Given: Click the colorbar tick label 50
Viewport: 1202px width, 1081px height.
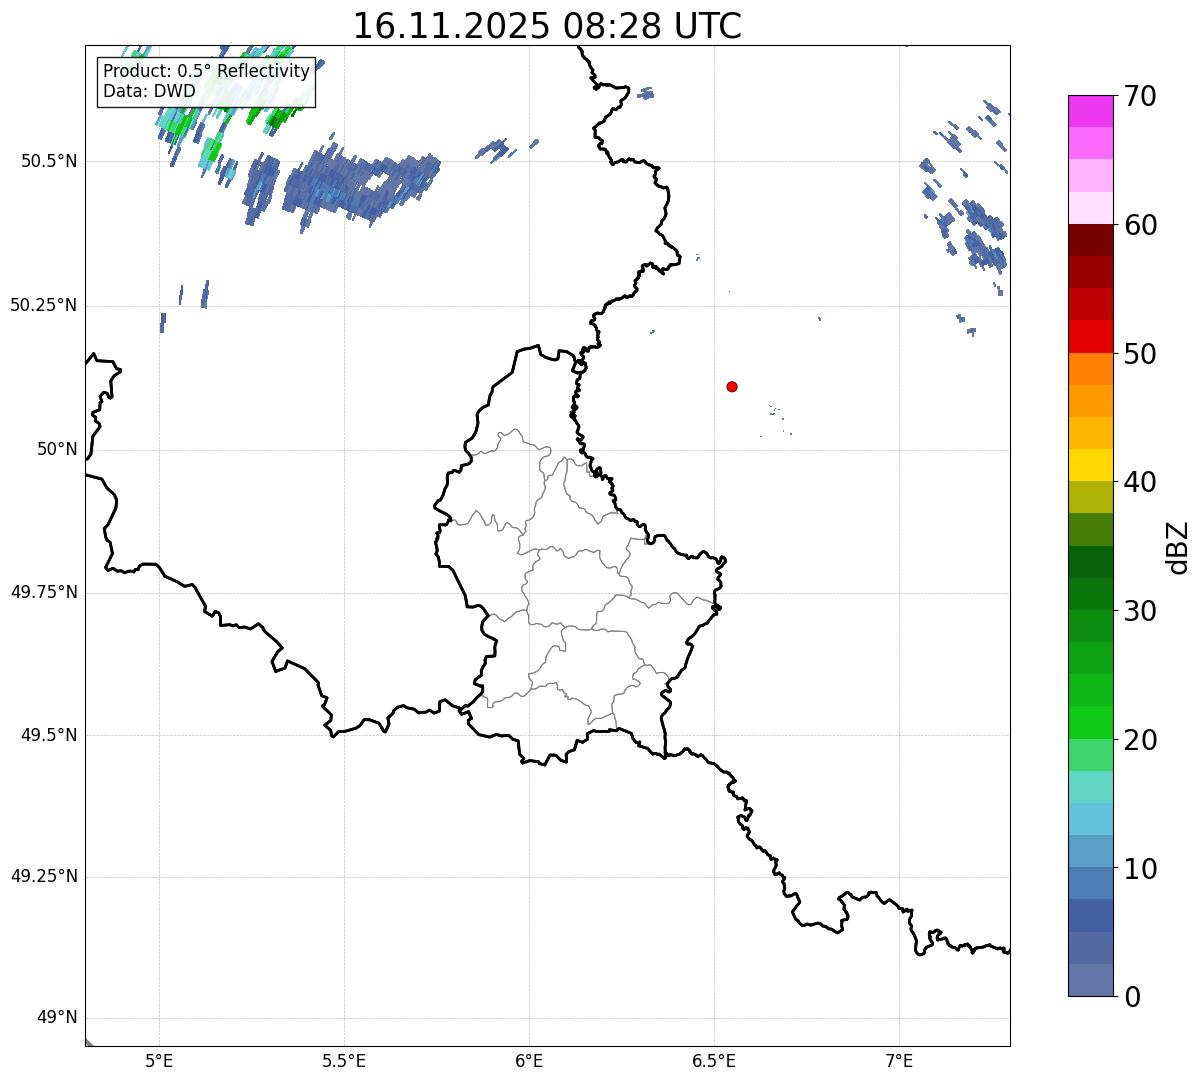Looking at the screenshot, I should pos(1140,354).
